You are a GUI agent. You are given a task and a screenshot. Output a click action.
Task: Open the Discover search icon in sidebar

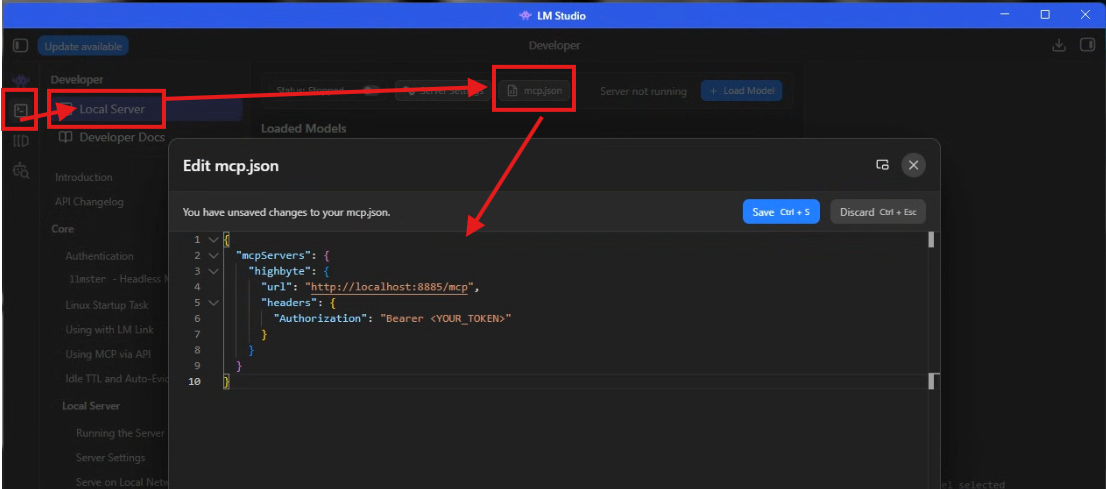point(21,170)
